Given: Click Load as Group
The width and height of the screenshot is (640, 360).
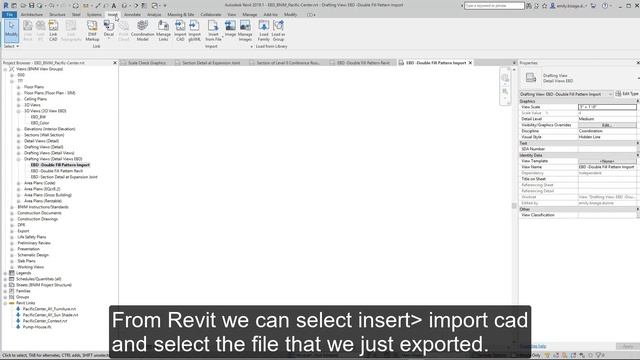Looking at the screenshot, I should pyautogui.click(x=278, y=31).
